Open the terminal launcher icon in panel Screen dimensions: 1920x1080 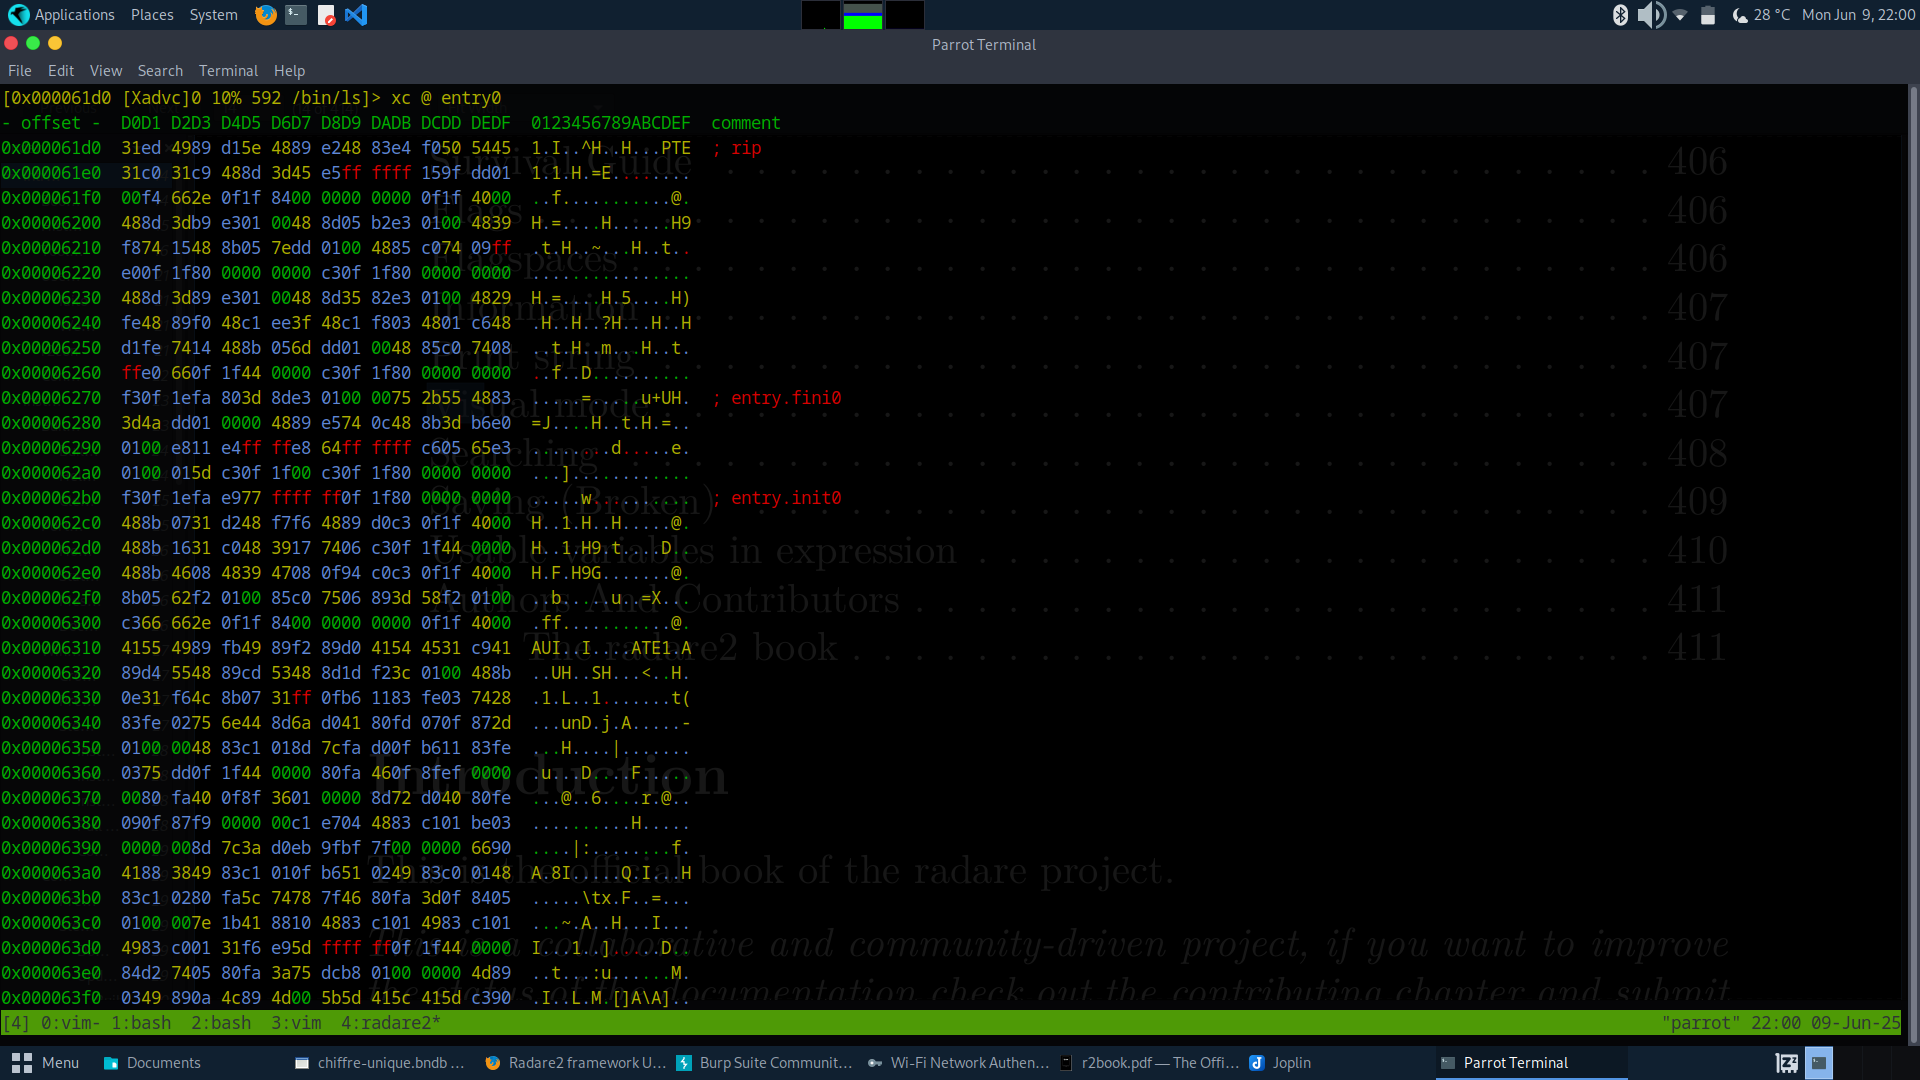295,15
